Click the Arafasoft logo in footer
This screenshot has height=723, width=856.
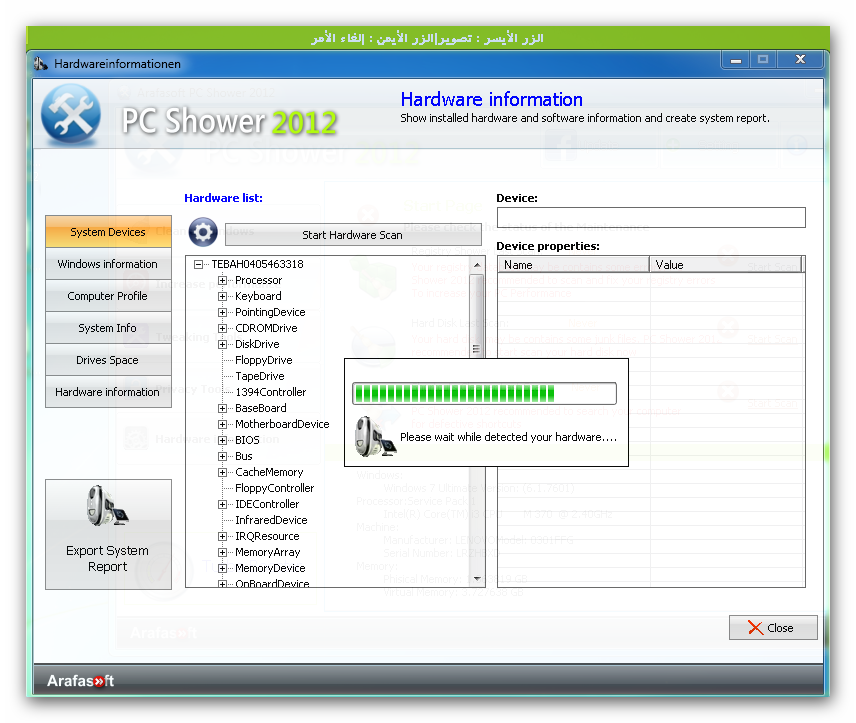(81, 681)
